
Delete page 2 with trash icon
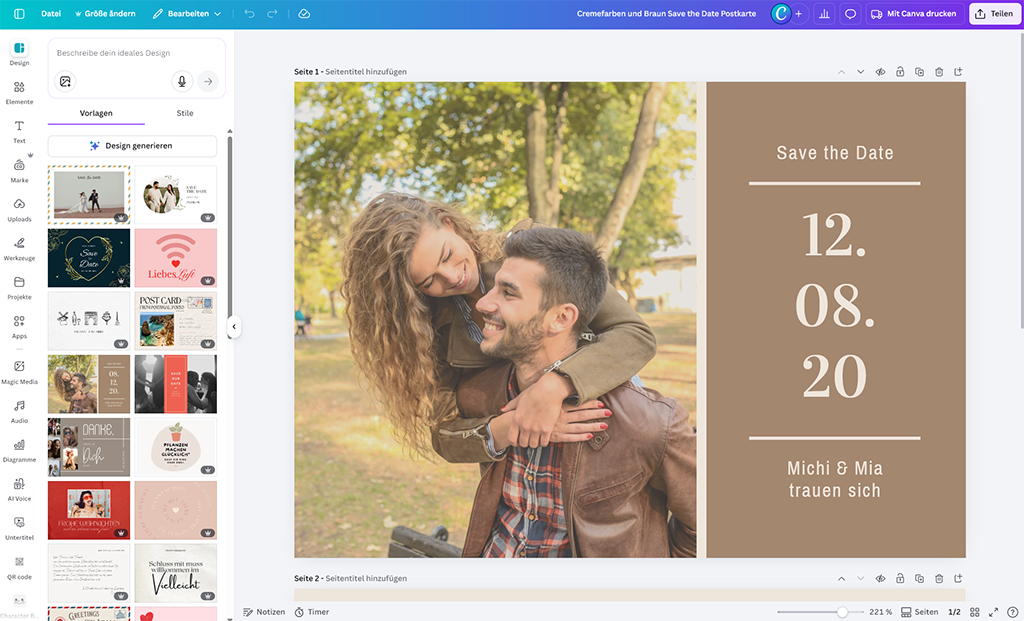[939, 579]
